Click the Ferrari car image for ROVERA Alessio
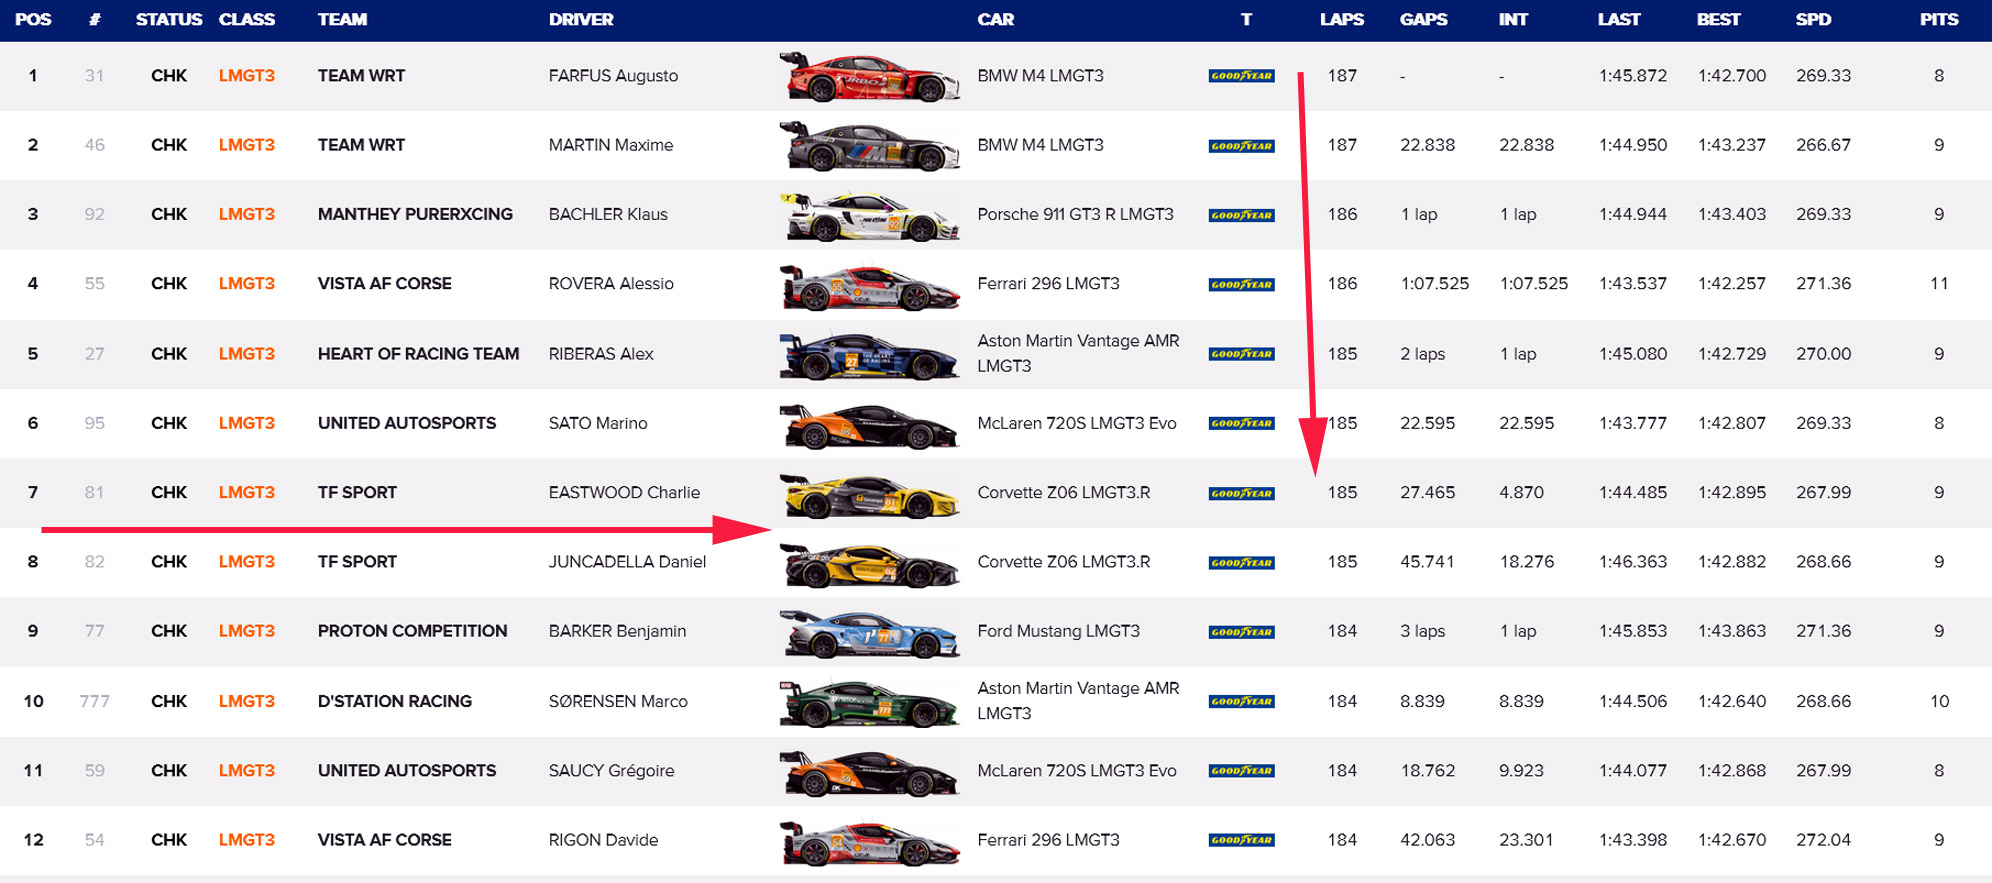The image size is (1992, 883). click(869, 285)
